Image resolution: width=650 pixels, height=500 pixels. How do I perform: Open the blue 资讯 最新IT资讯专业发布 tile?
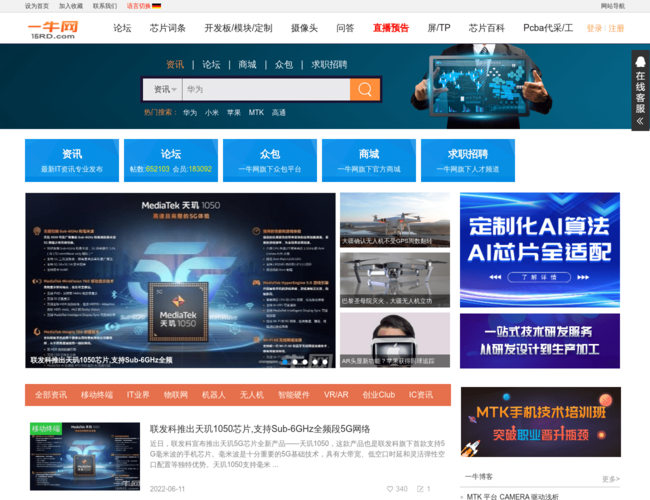pyautogui.click(x=72, y=160)
